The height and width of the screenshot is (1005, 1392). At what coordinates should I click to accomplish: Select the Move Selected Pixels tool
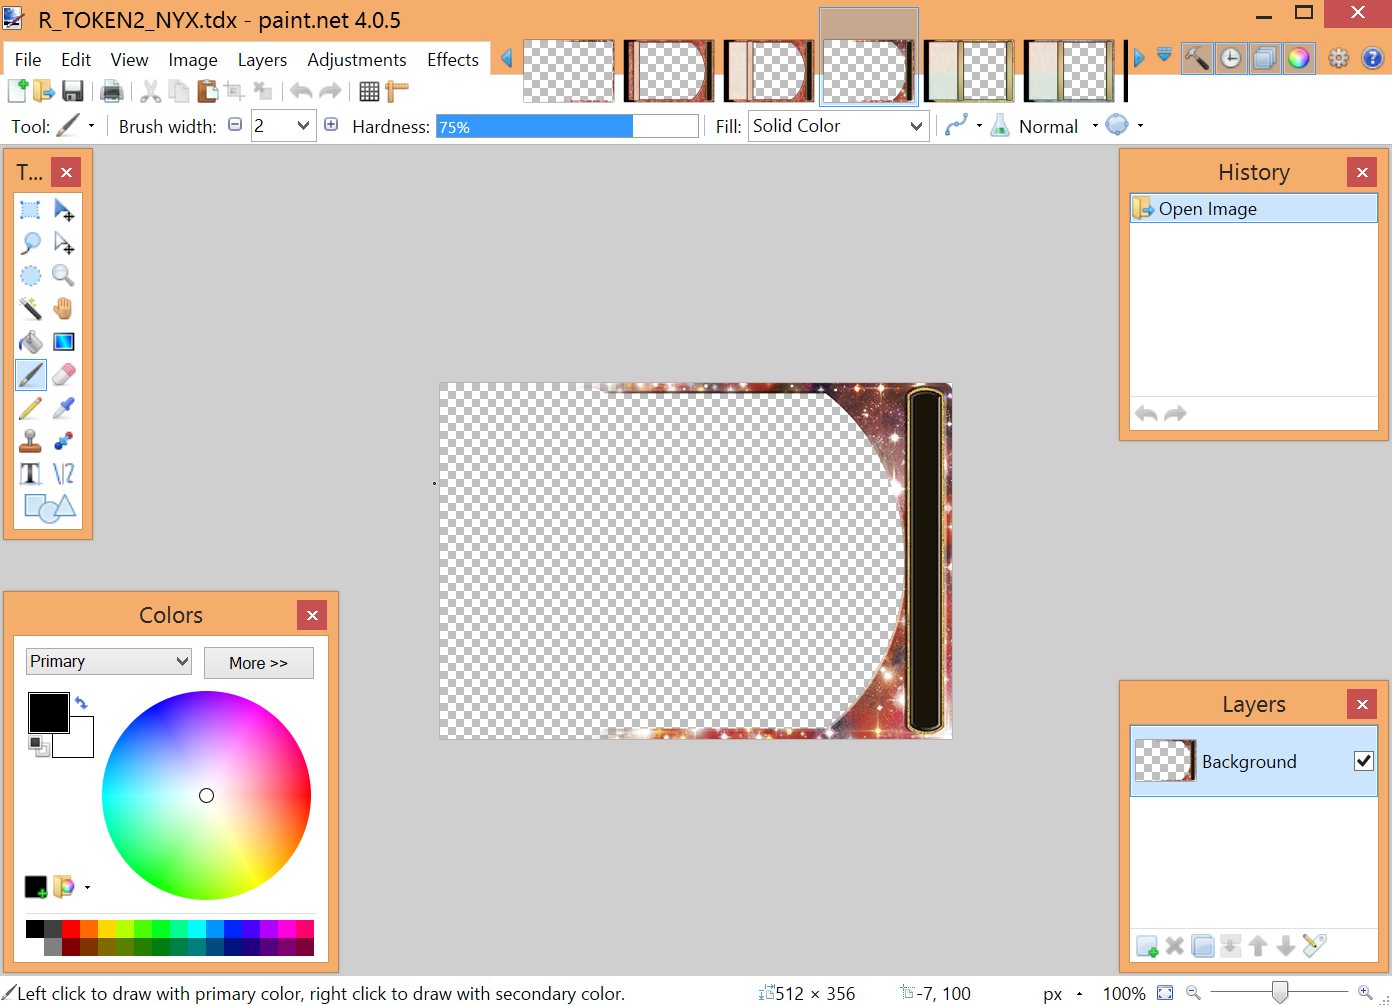coord(64,210)
